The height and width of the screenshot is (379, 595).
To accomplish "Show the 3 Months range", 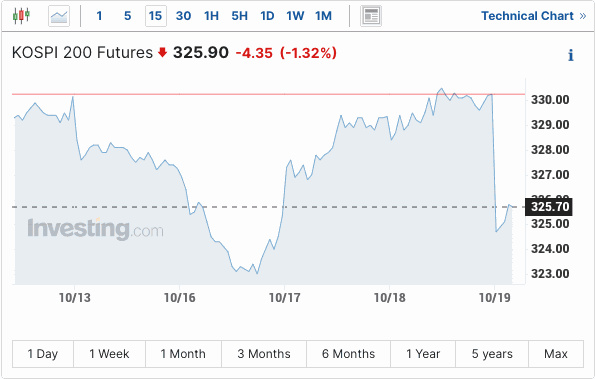I will pos(264,354).
